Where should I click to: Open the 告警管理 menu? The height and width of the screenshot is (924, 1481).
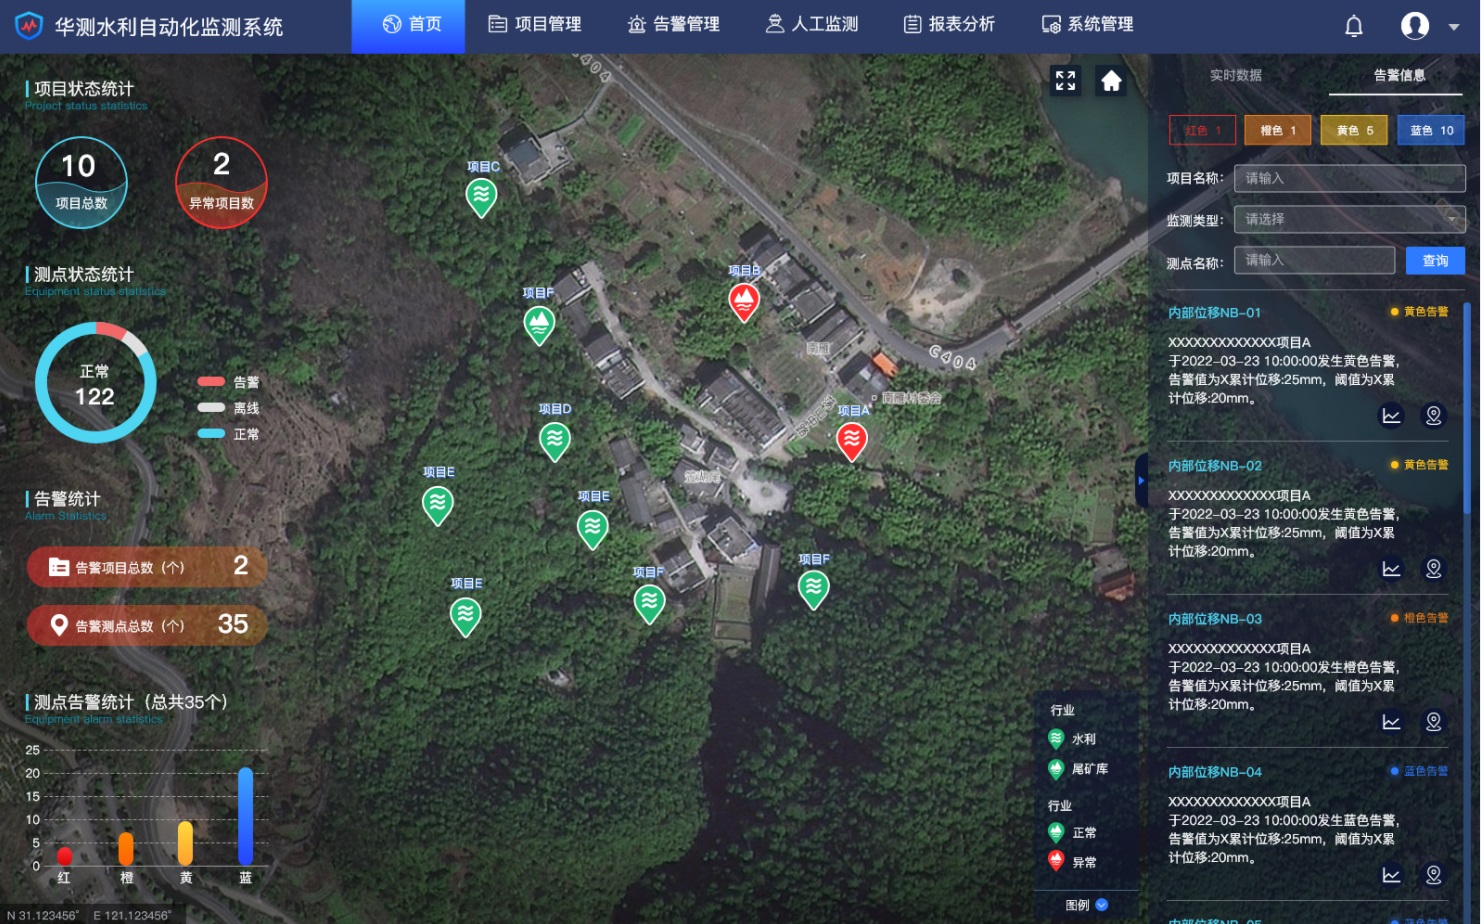(x=673, y=24)
